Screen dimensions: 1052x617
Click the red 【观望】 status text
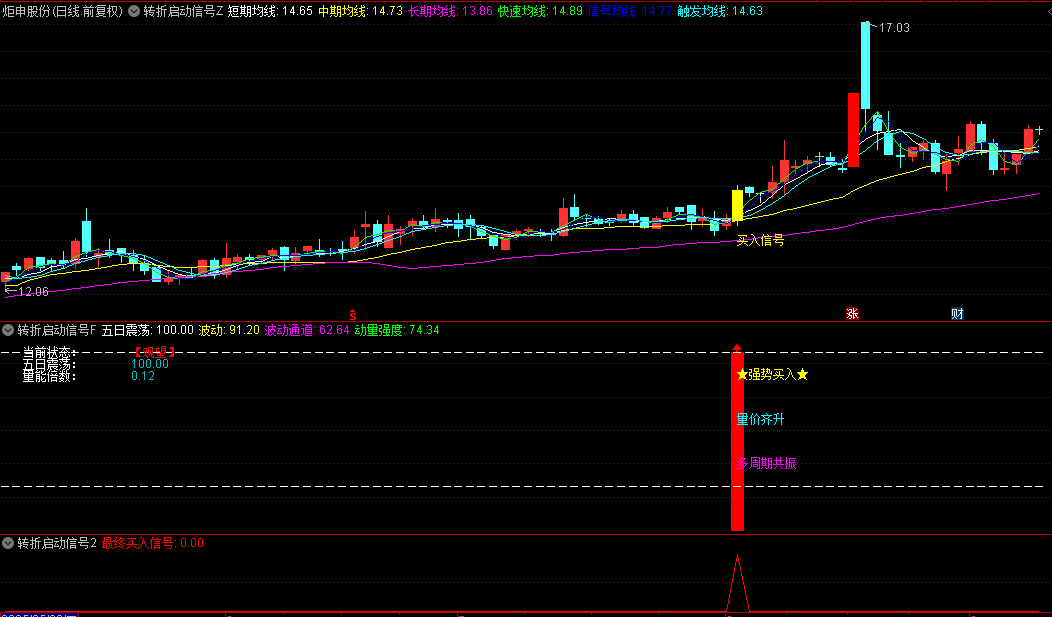(x=154, y=352)
